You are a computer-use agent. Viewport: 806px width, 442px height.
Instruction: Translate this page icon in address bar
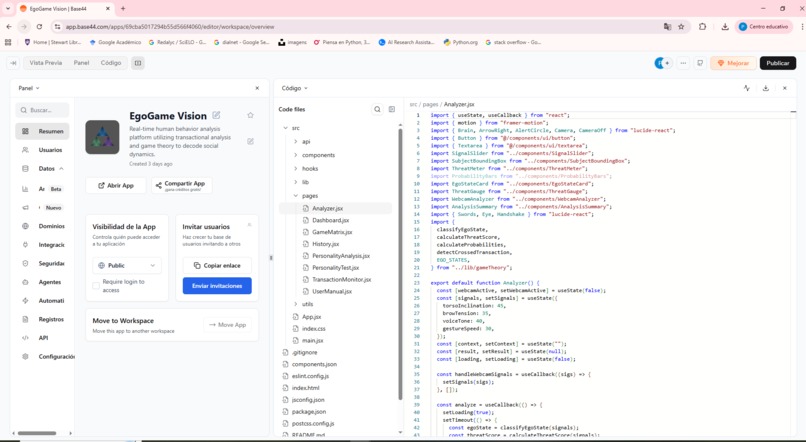coord(667,27)
